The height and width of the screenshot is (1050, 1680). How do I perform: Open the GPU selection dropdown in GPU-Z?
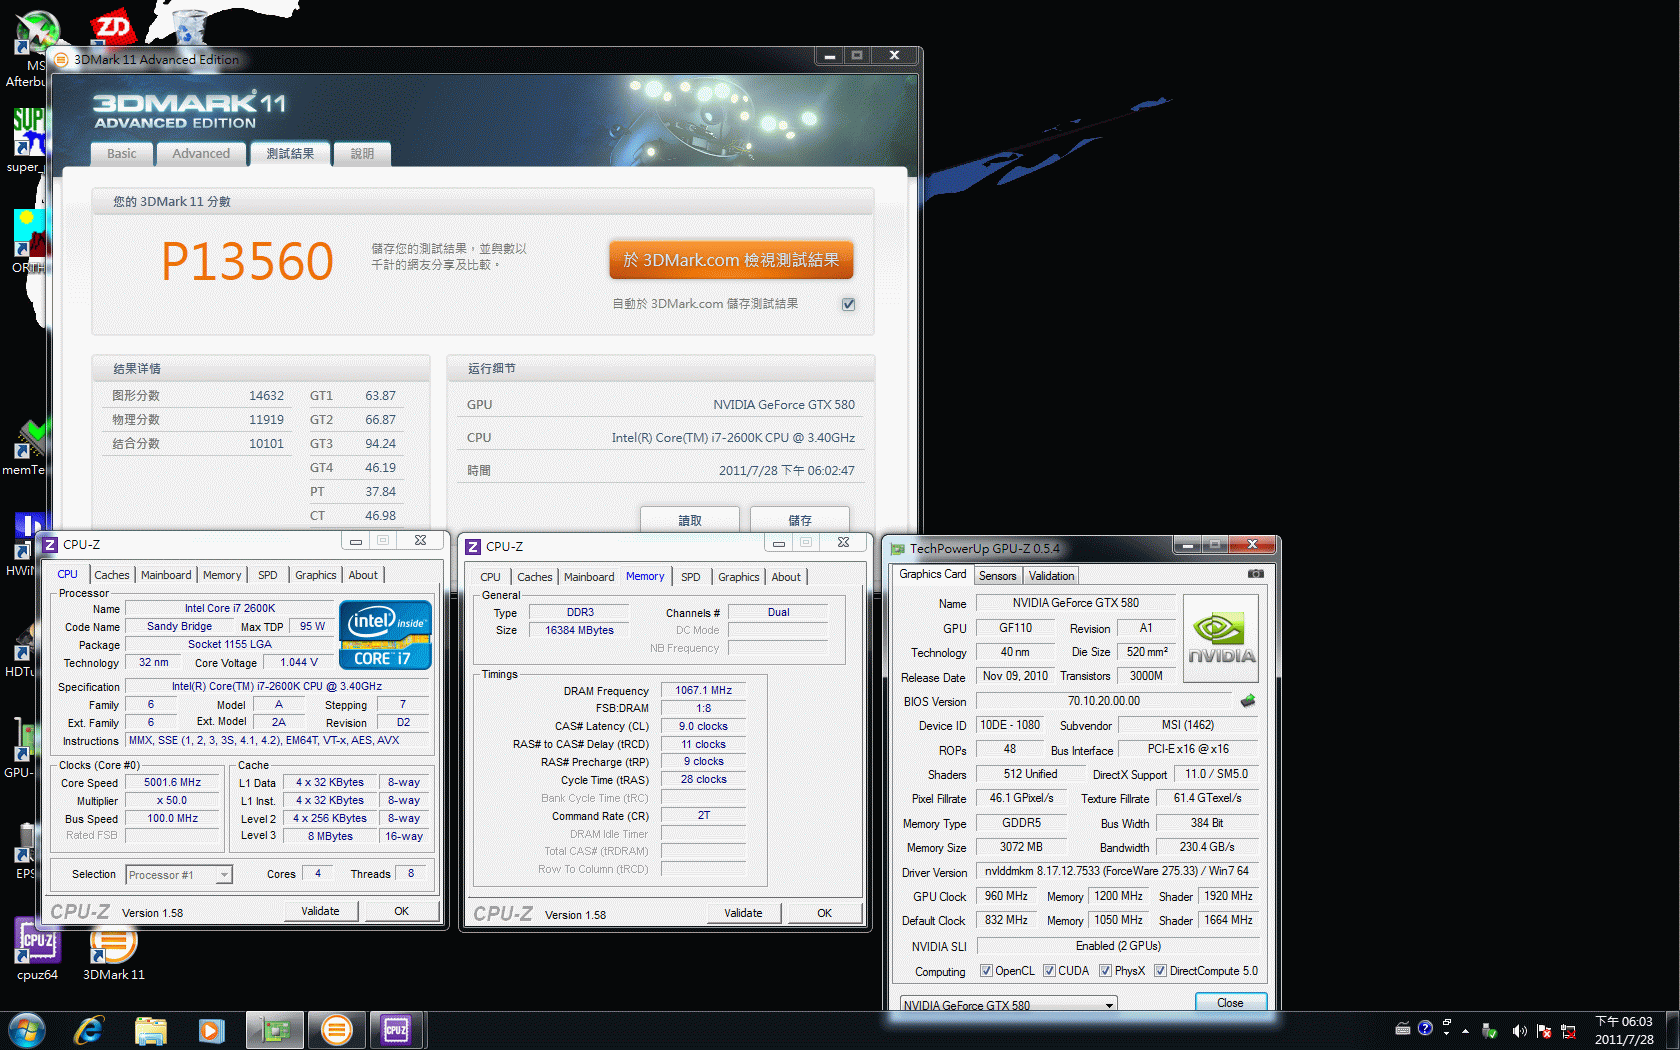point(1008,1004)
